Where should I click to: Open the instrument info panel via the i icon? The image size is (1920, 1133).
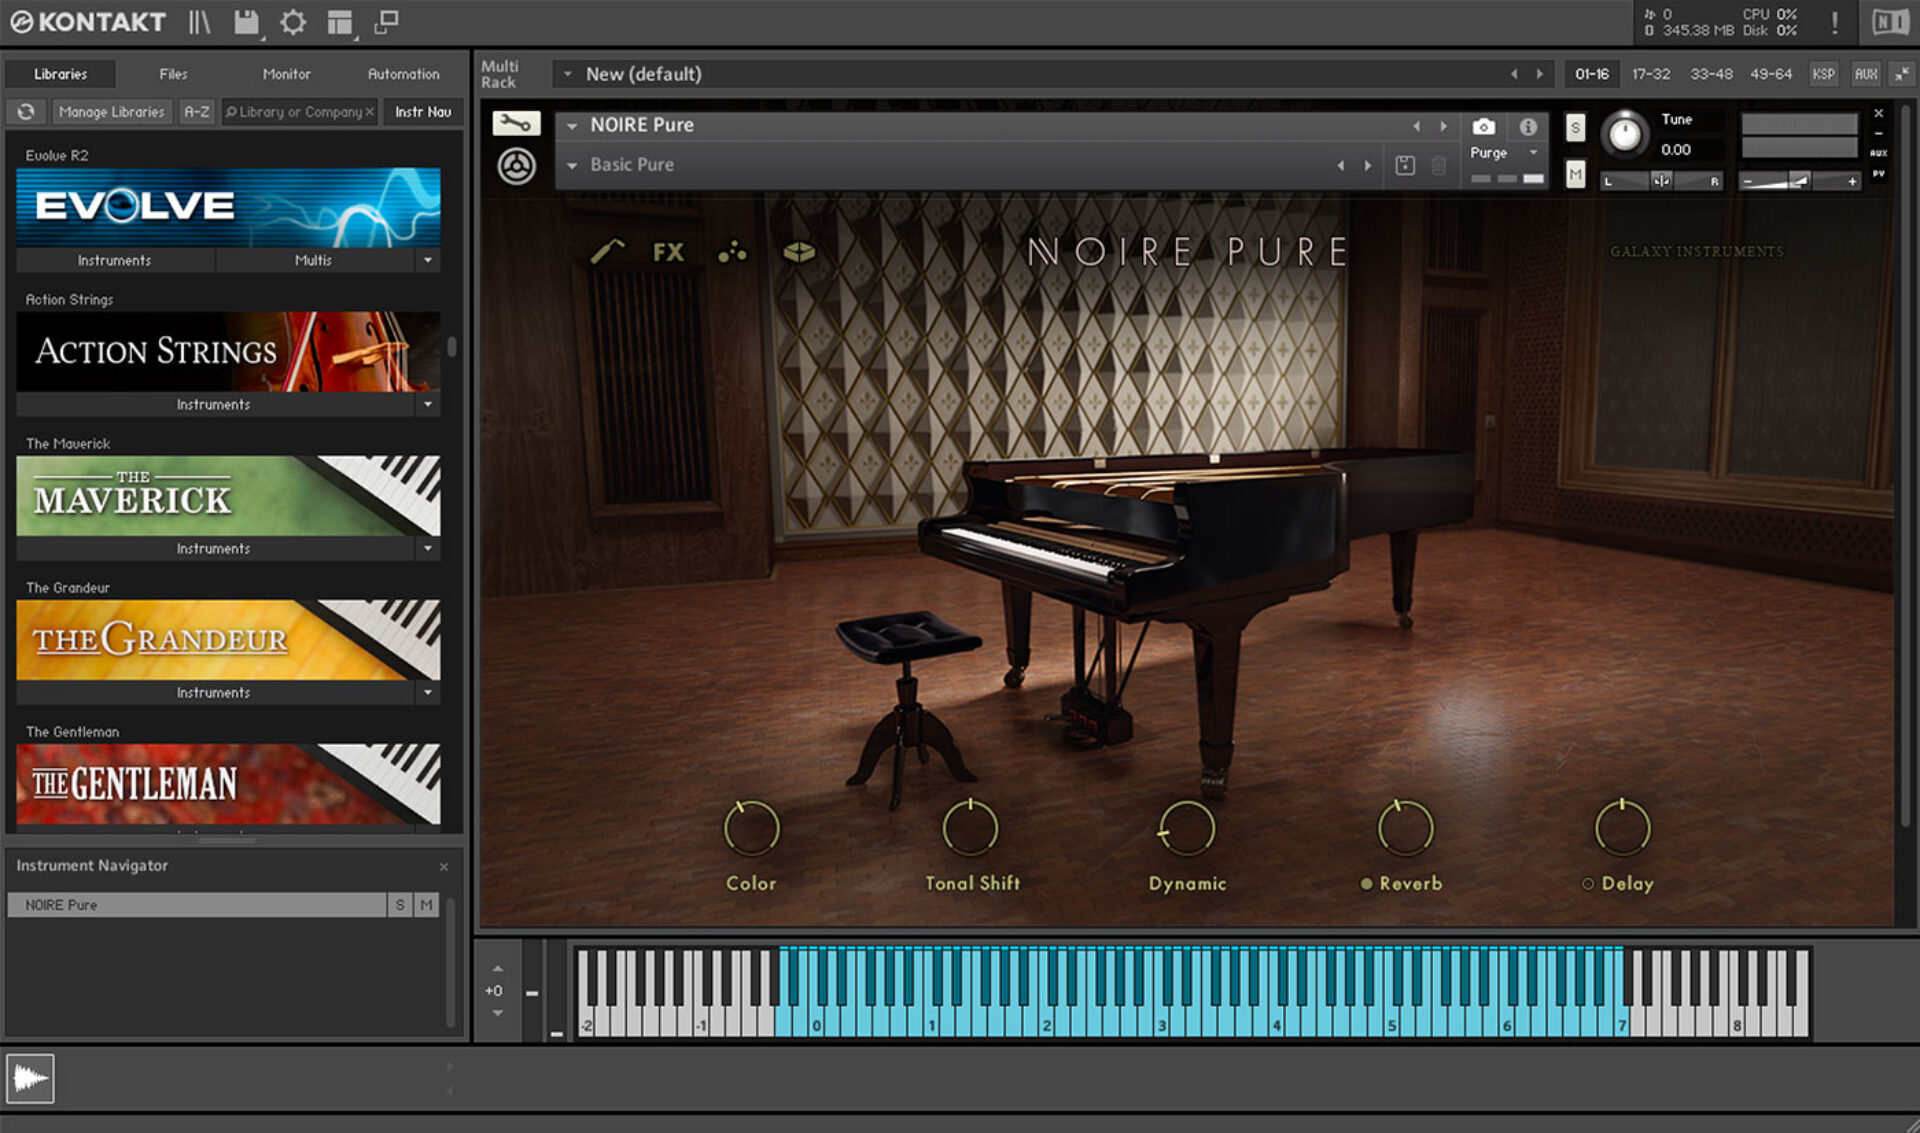click(x=1527, y=127)
